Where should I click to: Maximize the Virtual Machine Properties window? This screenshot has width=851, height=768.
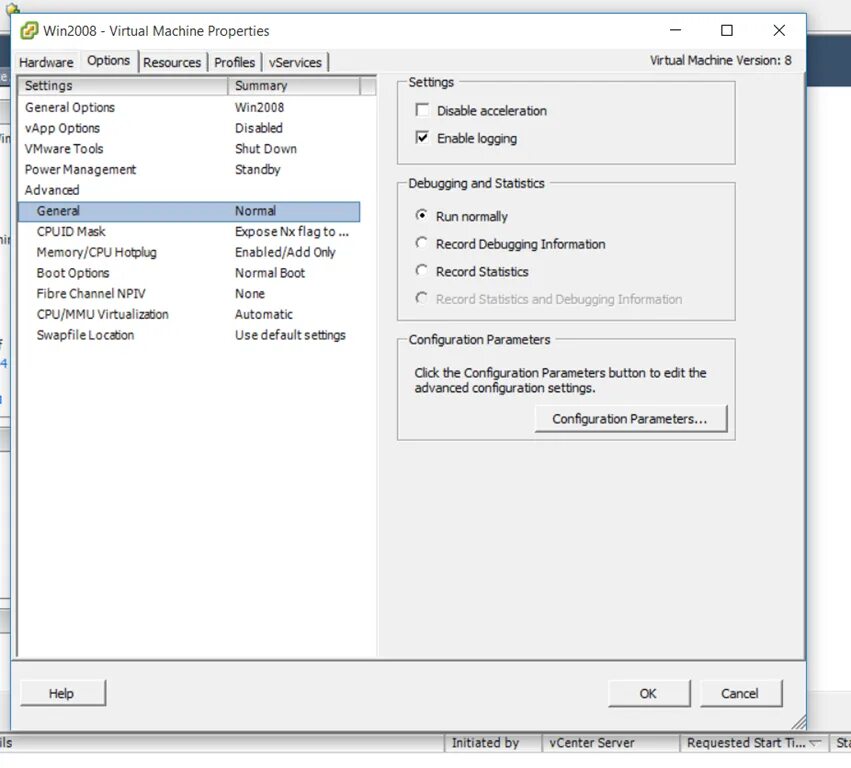coord(727,30)
